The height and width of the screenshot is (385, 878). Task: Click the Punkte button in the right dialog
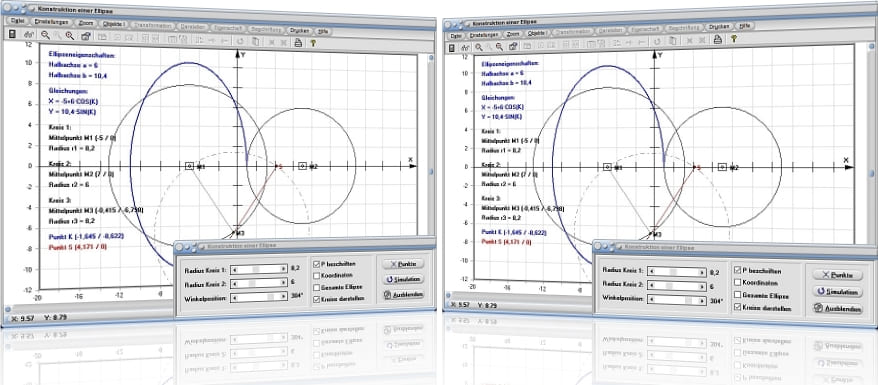click(x=838, y=275)
